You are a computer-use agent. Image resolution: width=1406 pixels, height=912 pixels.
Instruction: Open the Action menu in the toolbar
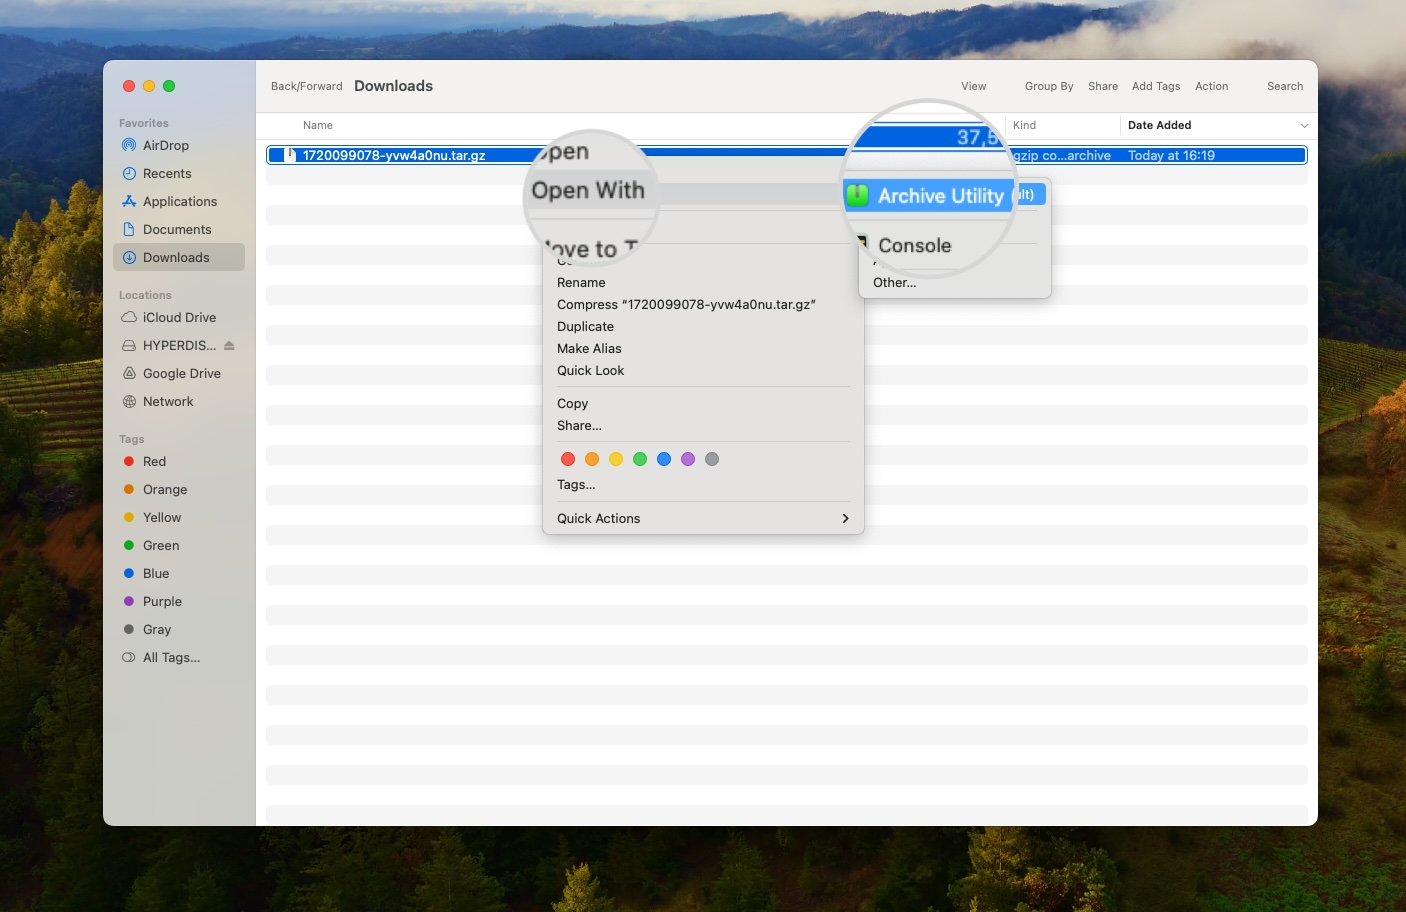[1211, 86]
